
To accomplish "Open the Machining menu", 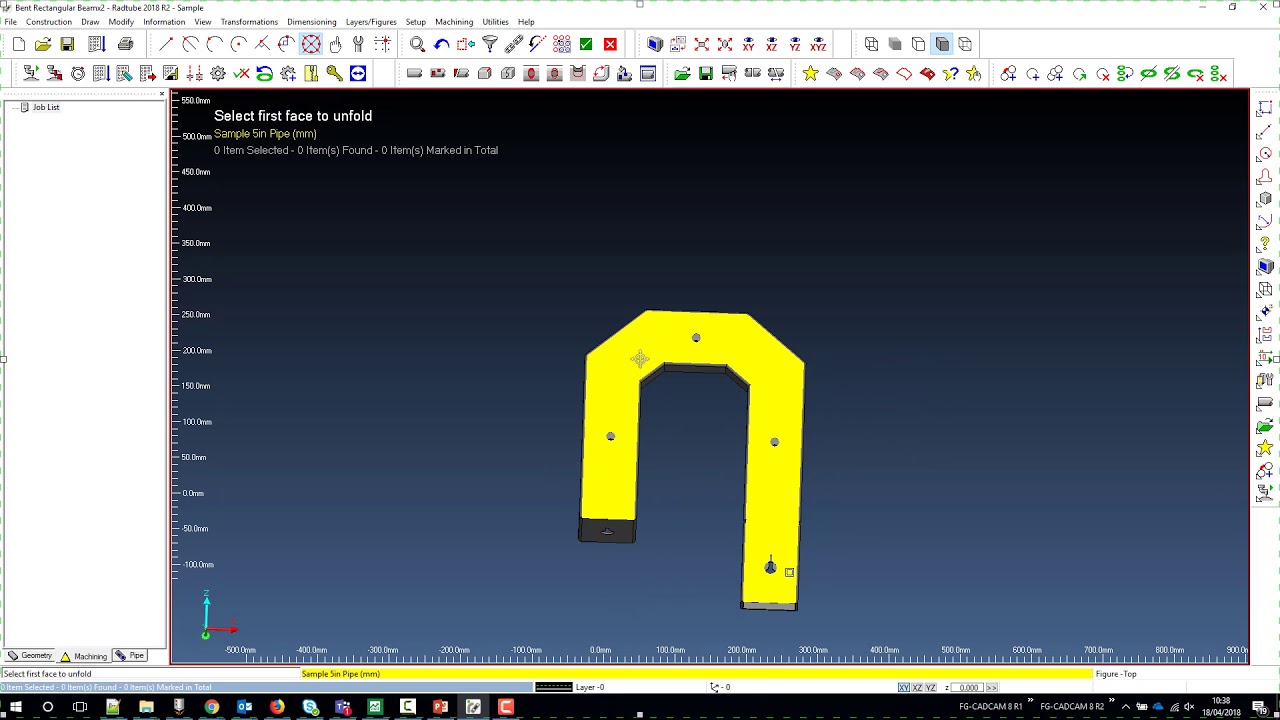I will (x=454, y=21).
